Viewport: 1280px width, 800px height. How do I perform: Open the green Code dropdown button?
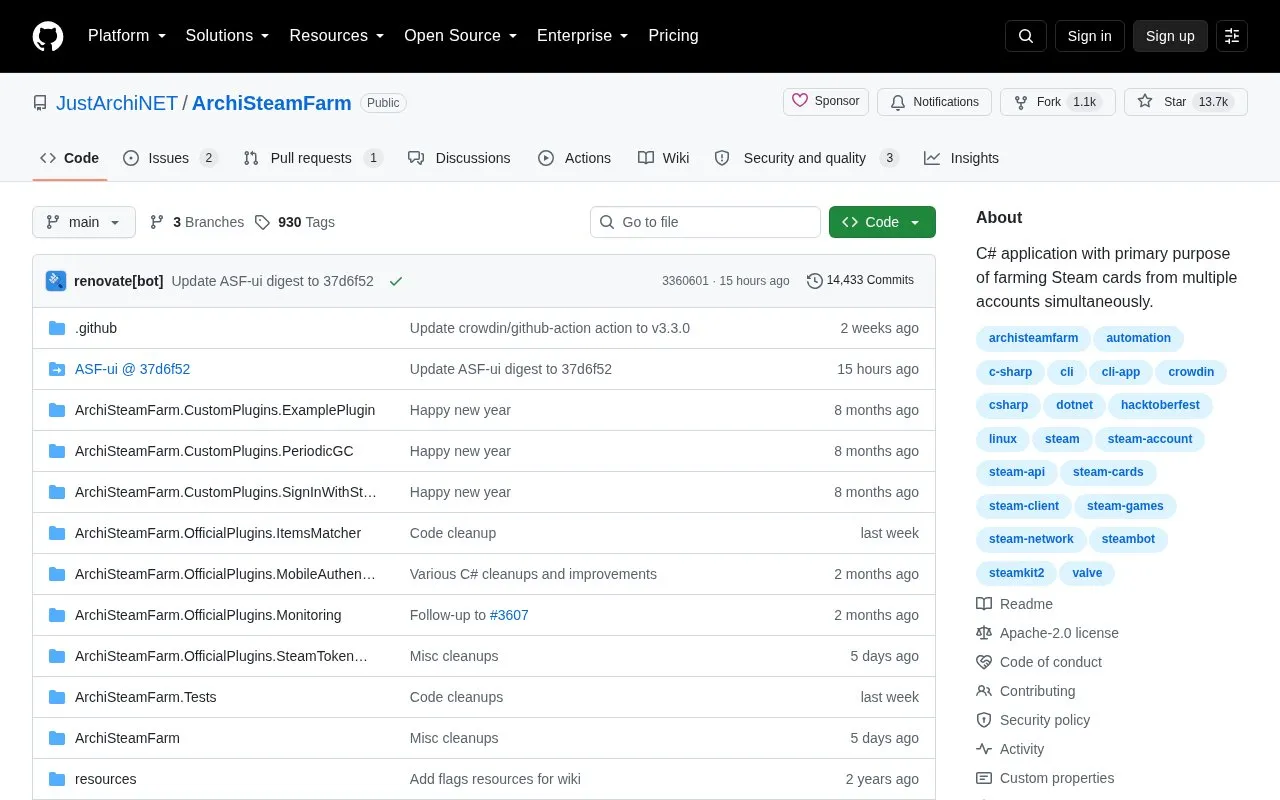[x=882, y=222]
